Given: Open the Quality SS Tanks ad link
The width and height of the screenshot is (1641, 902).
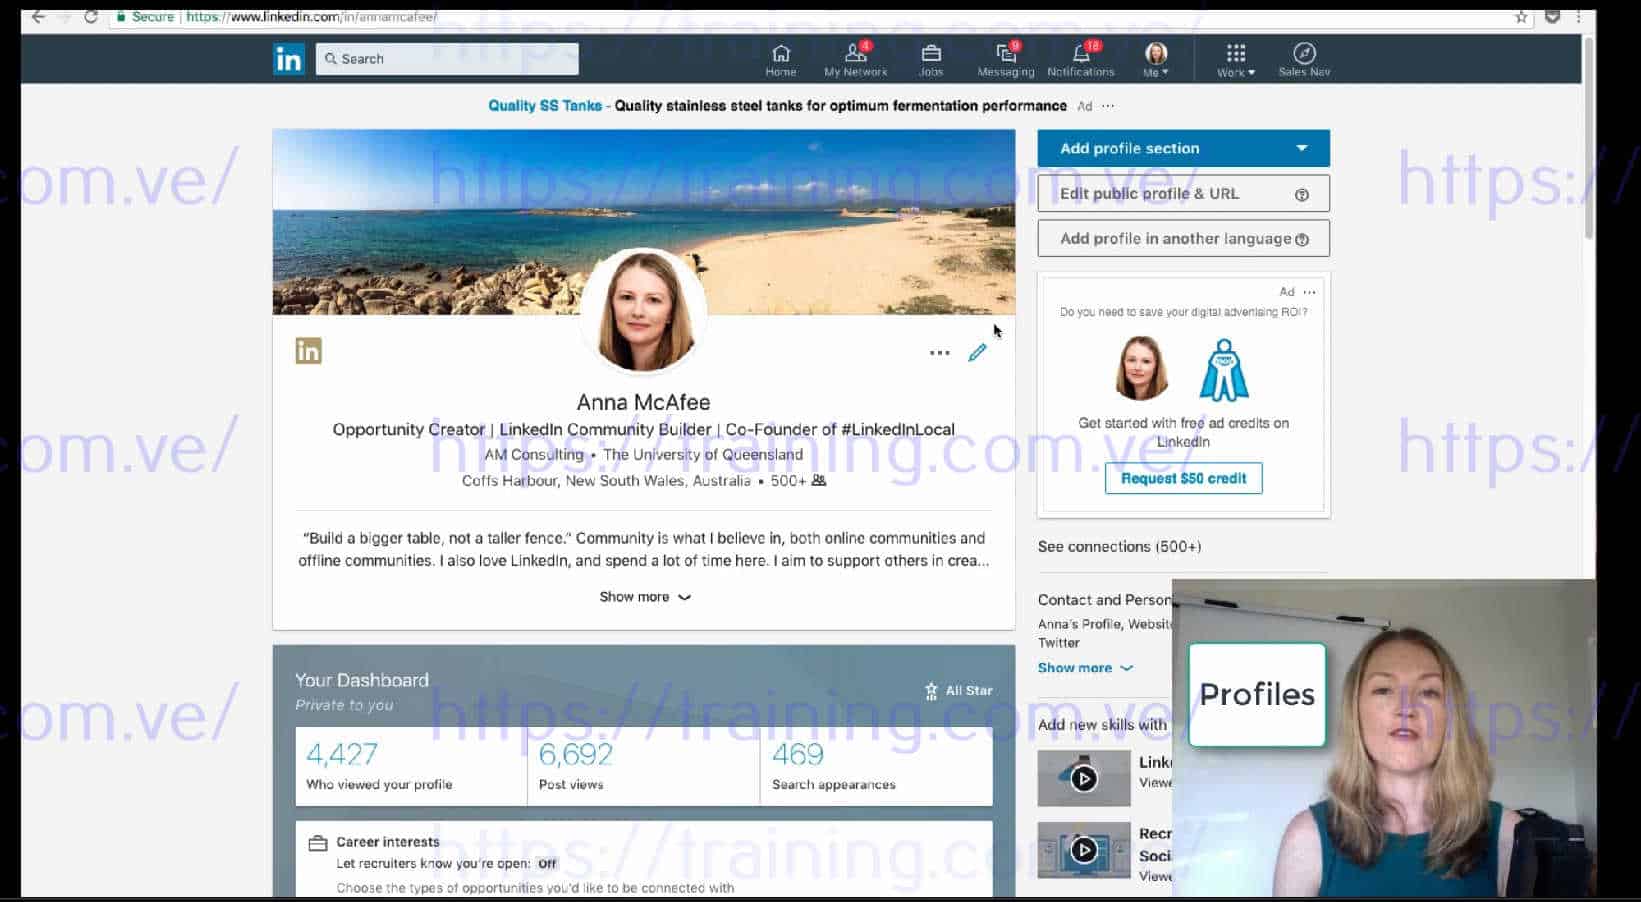Looking at the screenshot, I should [545, 106].
